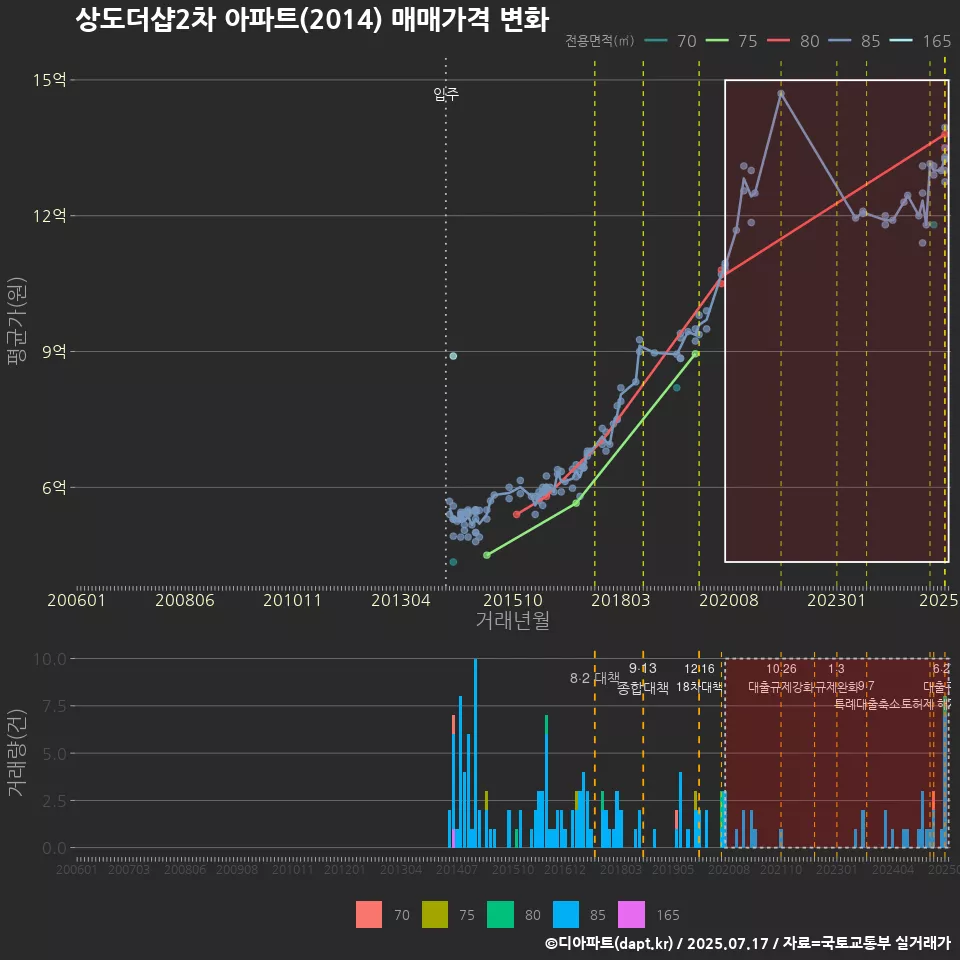Image resolution: width=960 pixels, height=960 pixels.
Task: Click the 1·3 policy date annotation
Action: pos(836,669)
